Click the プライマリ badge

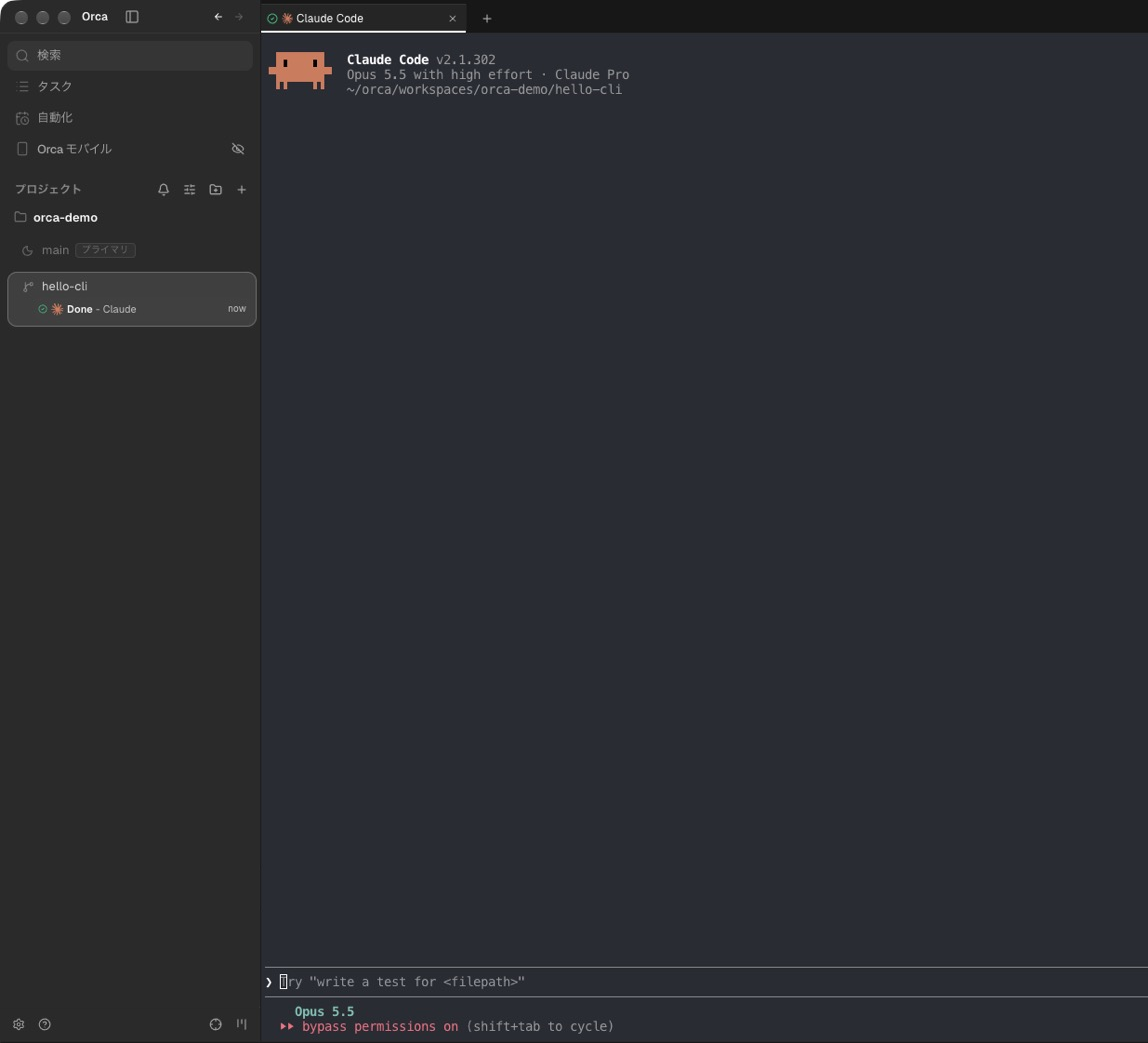(x=105, y=250)
